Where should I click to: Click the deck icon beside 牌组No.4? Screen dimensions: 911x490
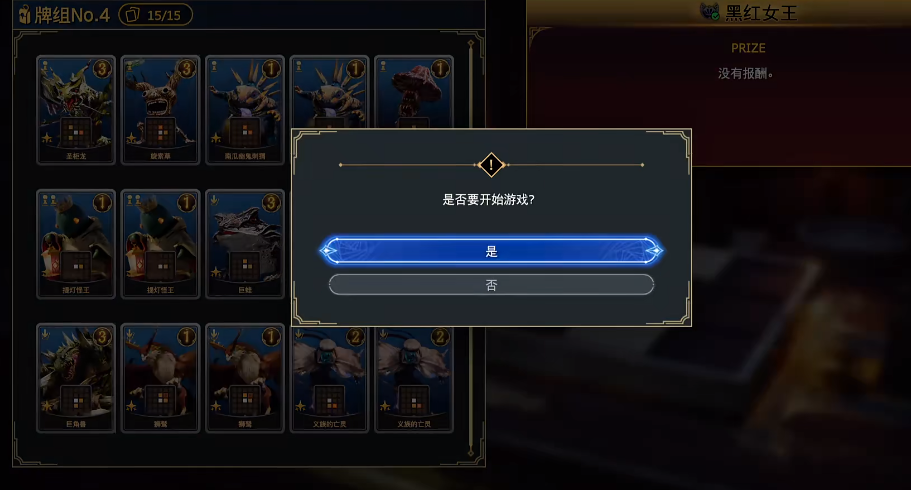24,15
